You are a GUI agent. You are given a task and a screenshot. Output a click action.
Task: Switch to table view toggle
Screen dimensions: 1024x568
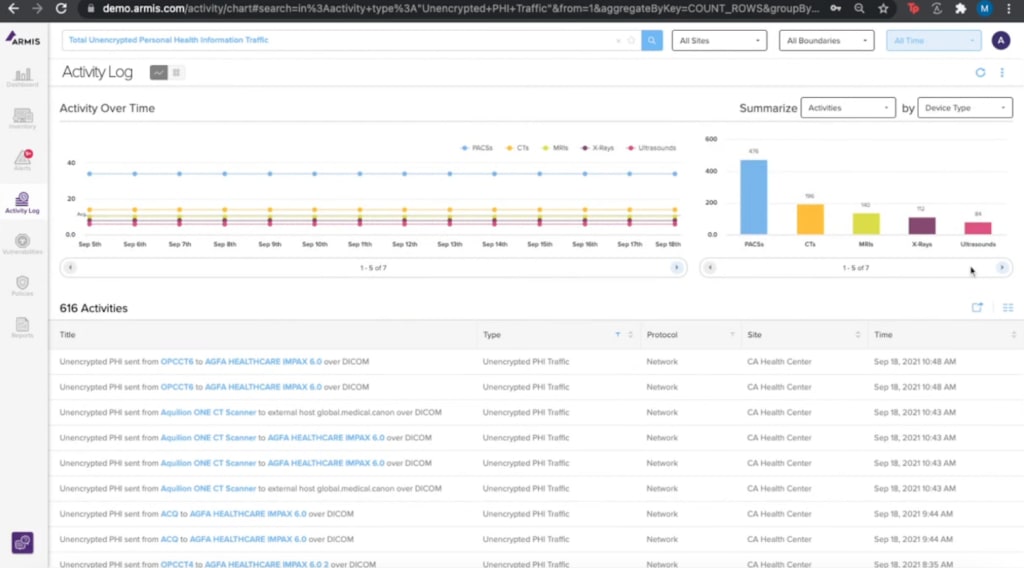[176, 72]
